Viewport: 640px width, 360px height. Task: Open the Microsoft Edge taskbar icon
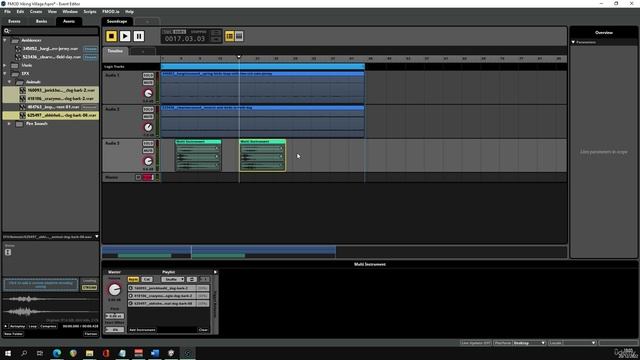(57, 353)
